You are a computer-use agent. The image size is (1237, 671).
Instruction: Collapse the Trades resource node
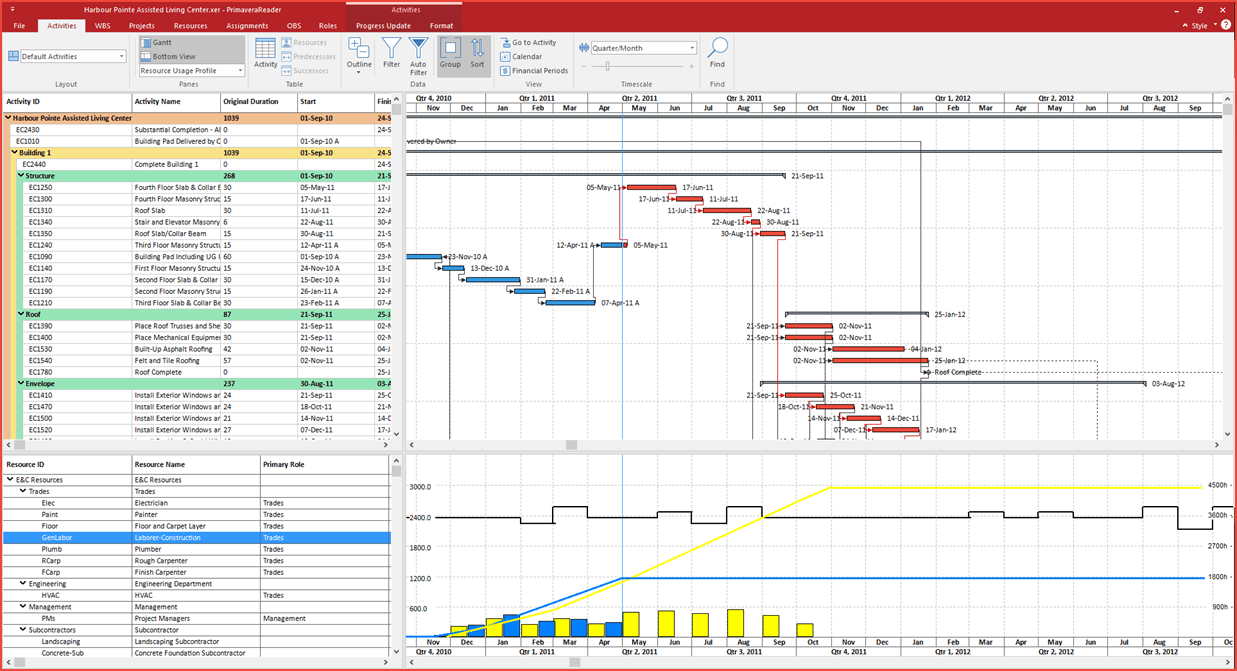click(22, 491)
